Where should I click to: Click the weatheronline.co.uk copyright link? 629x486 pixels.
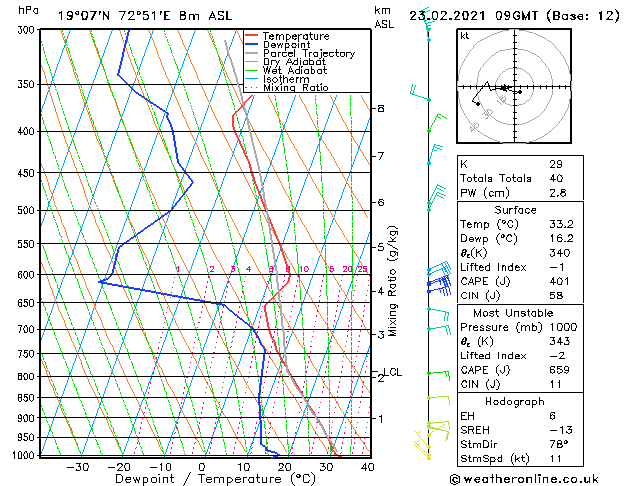pyautogui.click(x=524, y=479)
